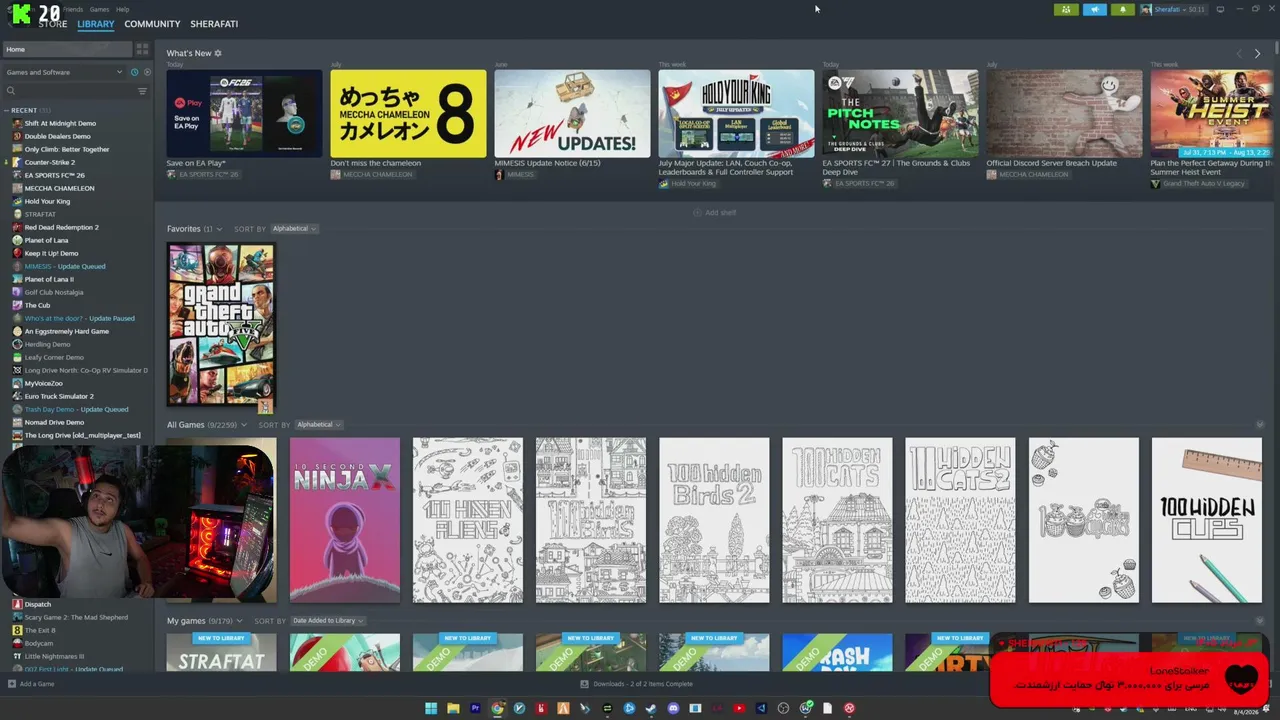This screenshot has height=720, width=1280.
Task: Open the Windows Start menu
Action: [x=431, y=708]
